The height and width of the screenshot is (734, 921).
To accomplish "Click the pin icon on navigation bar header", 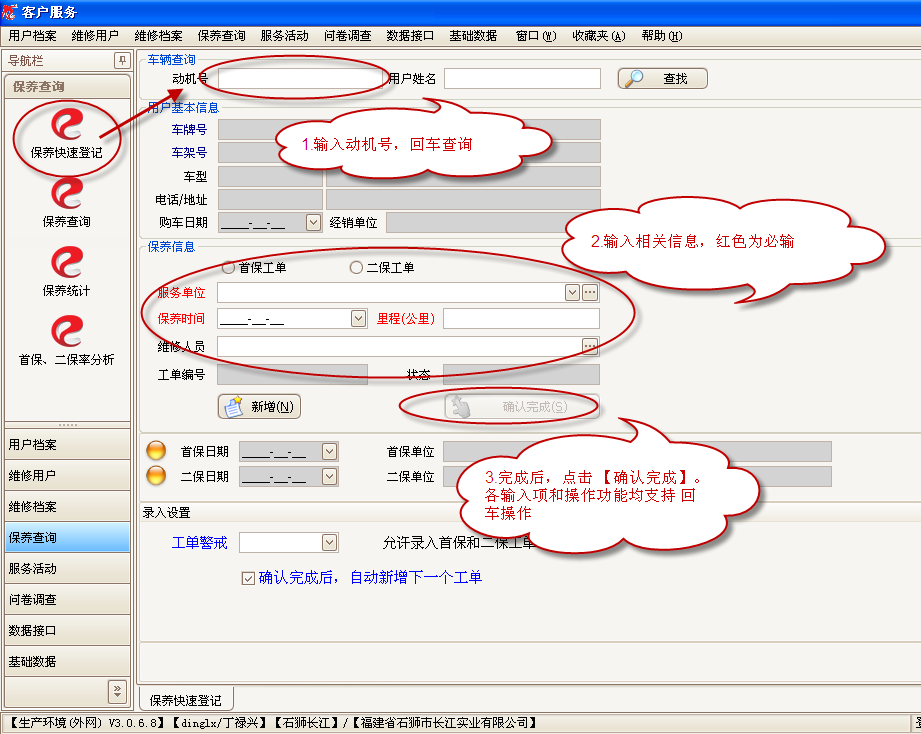I will (x=122, y=61).
